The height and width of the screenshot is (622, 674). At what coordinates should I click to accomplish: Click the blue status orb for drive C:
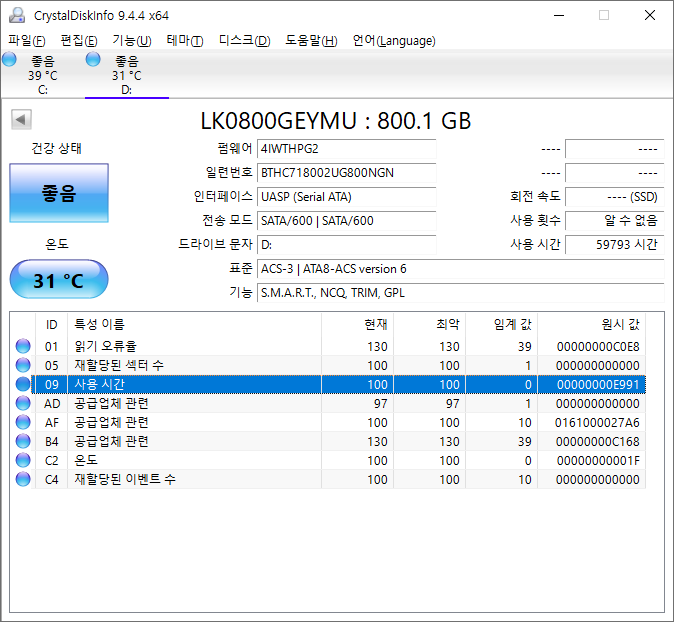(x=9, y=59)
